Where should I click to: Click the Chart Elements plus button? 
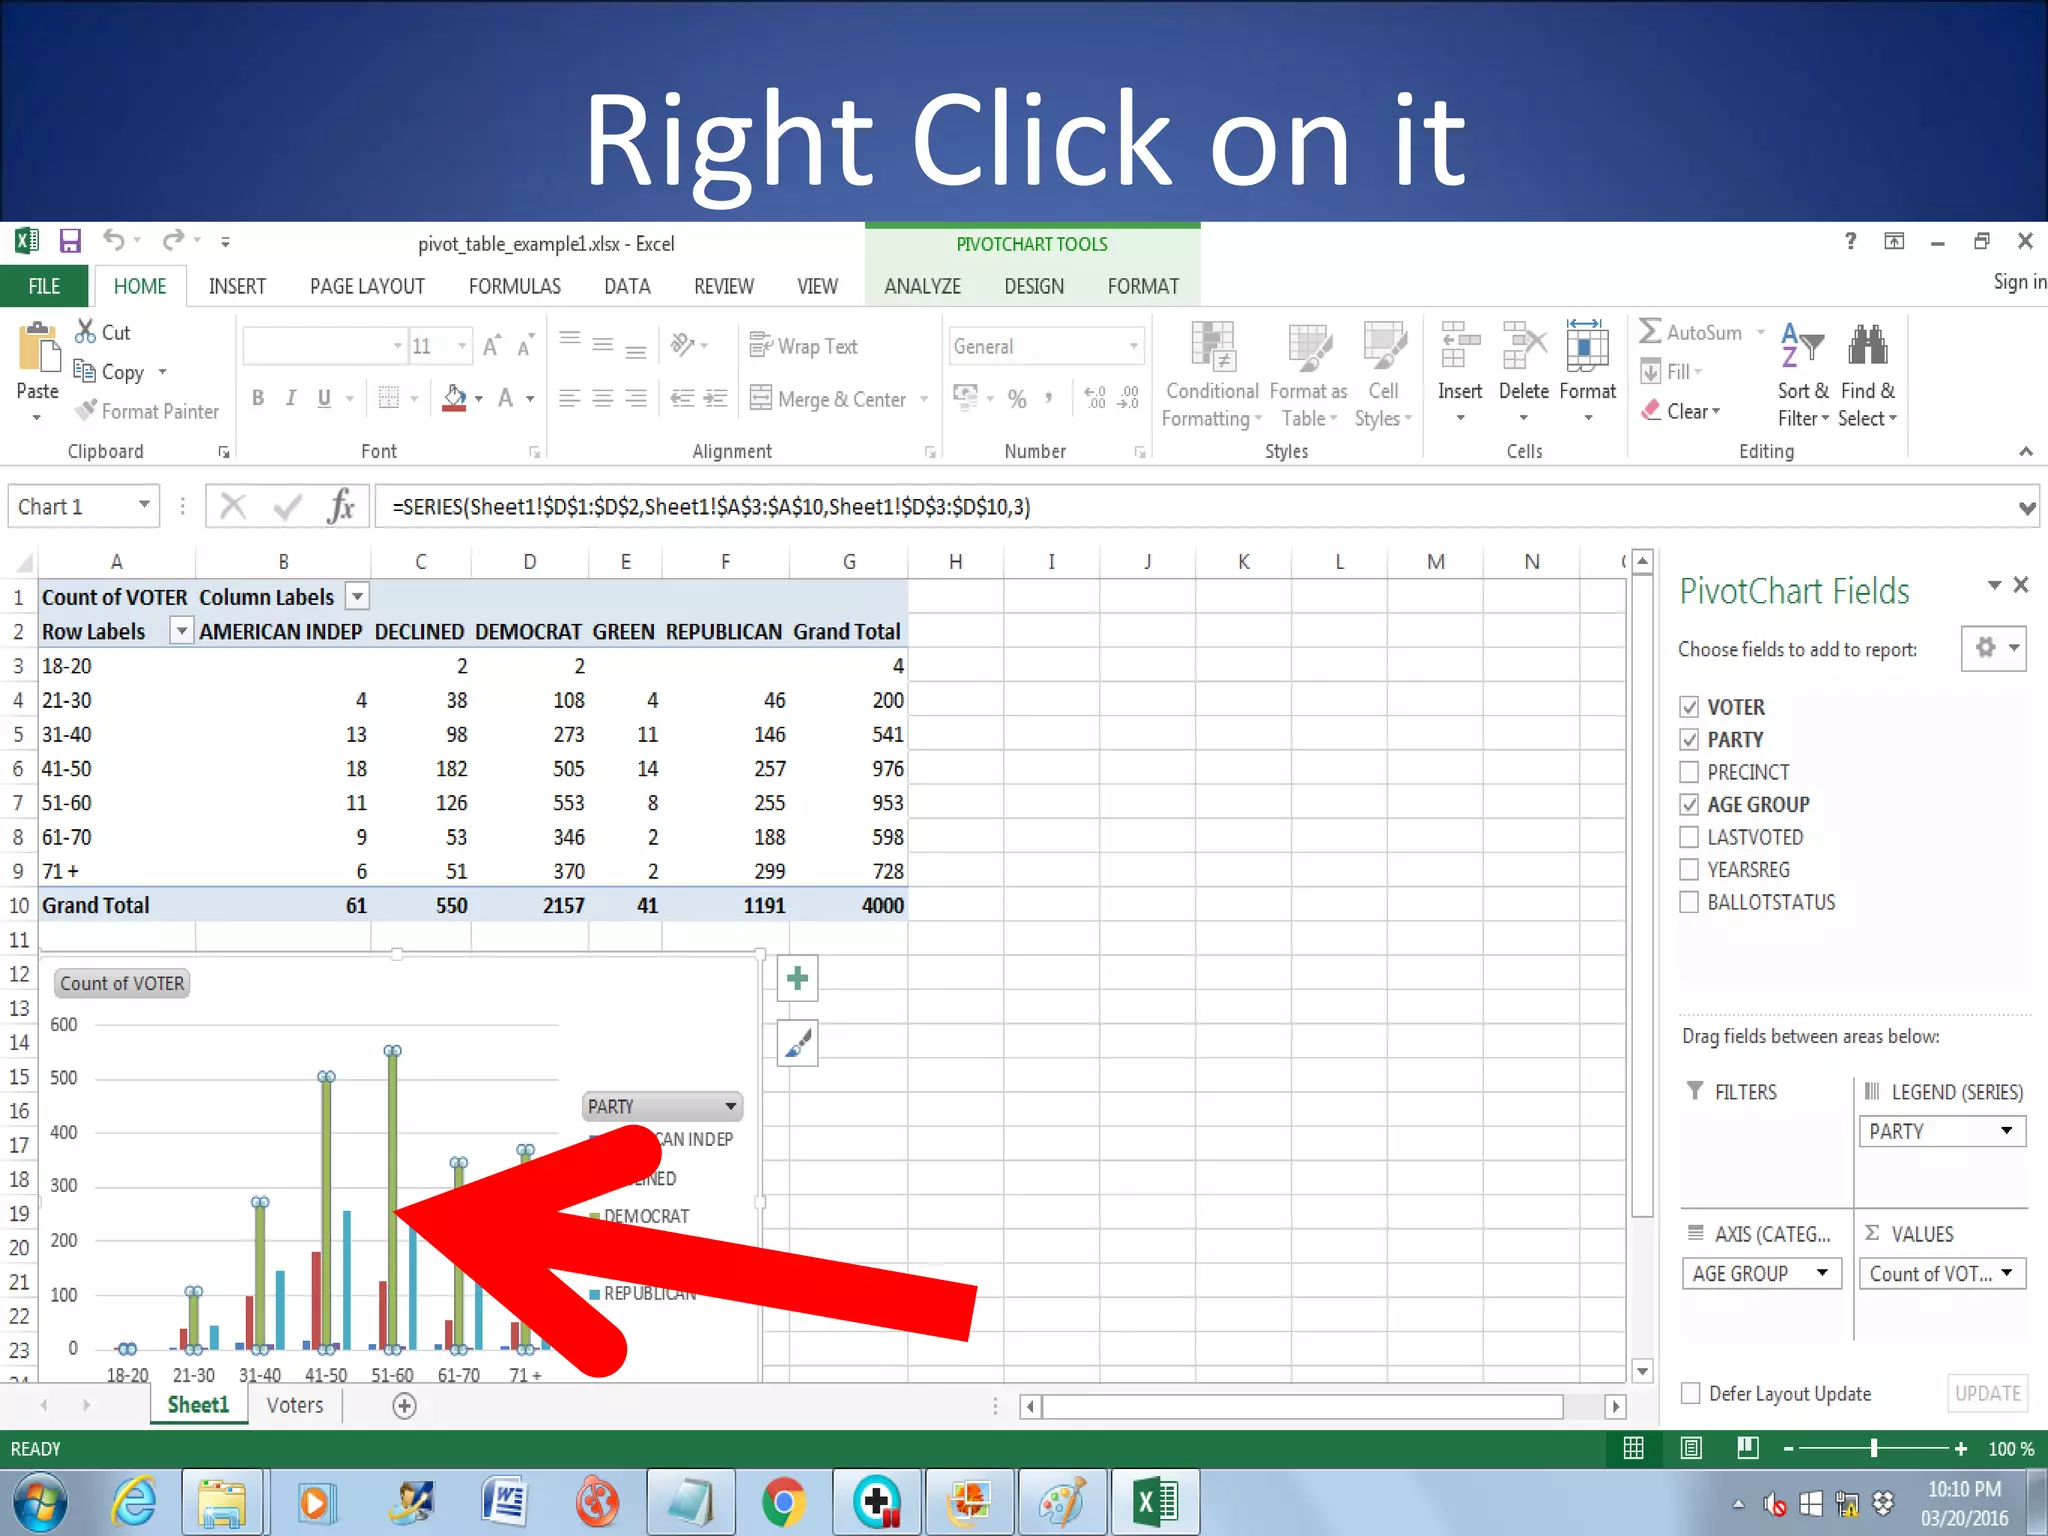797,978
